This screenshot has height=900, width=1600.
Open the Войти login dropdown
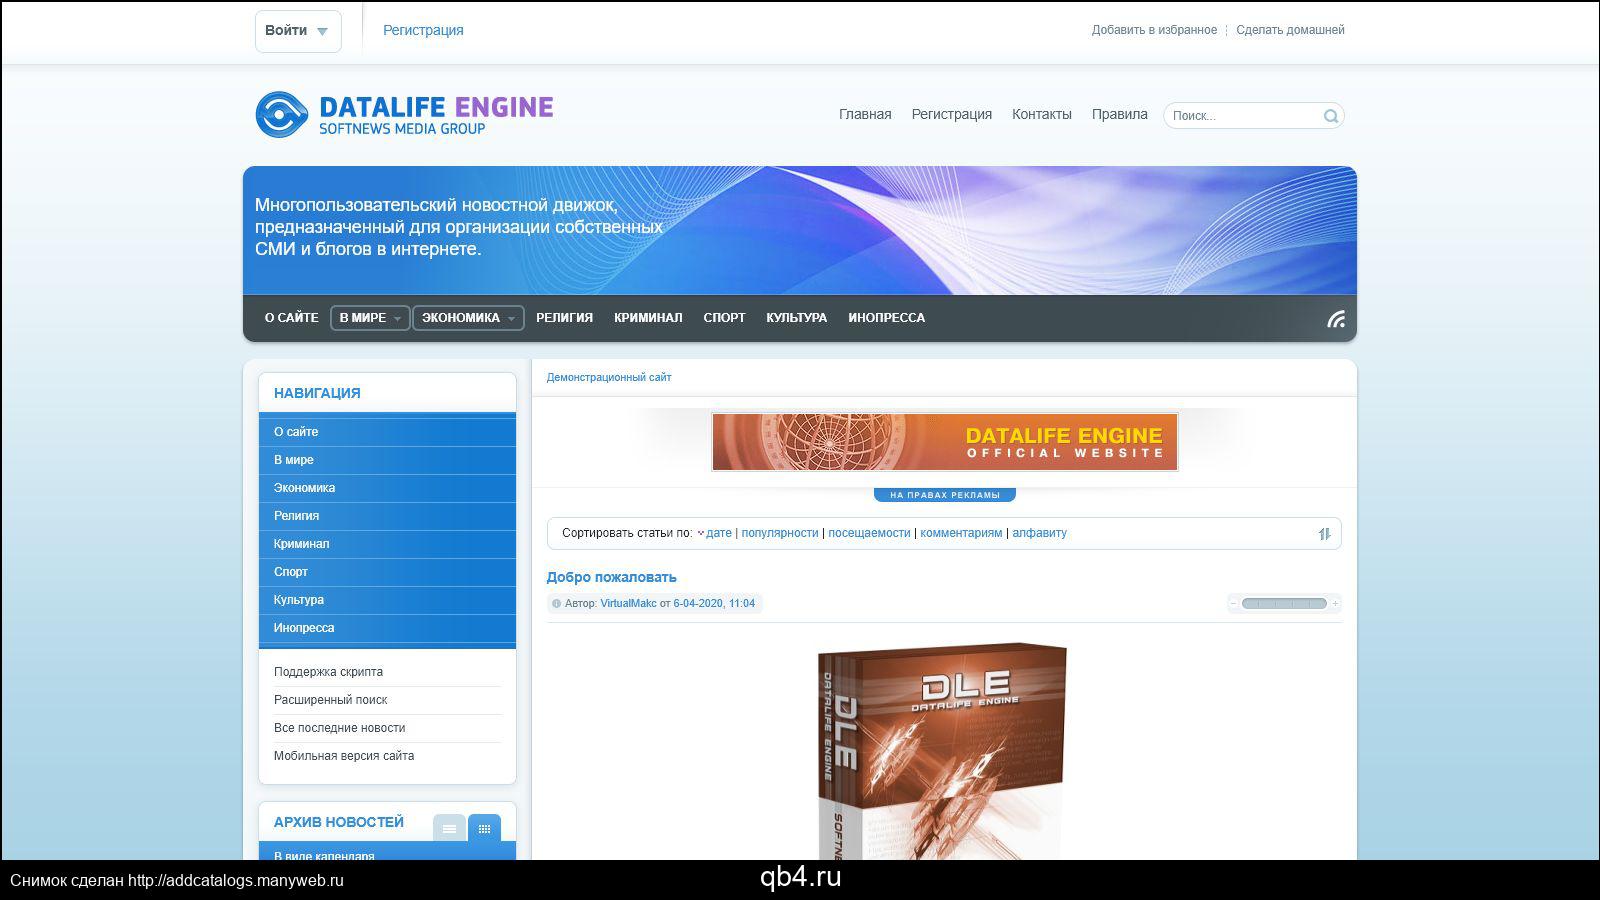297,31
